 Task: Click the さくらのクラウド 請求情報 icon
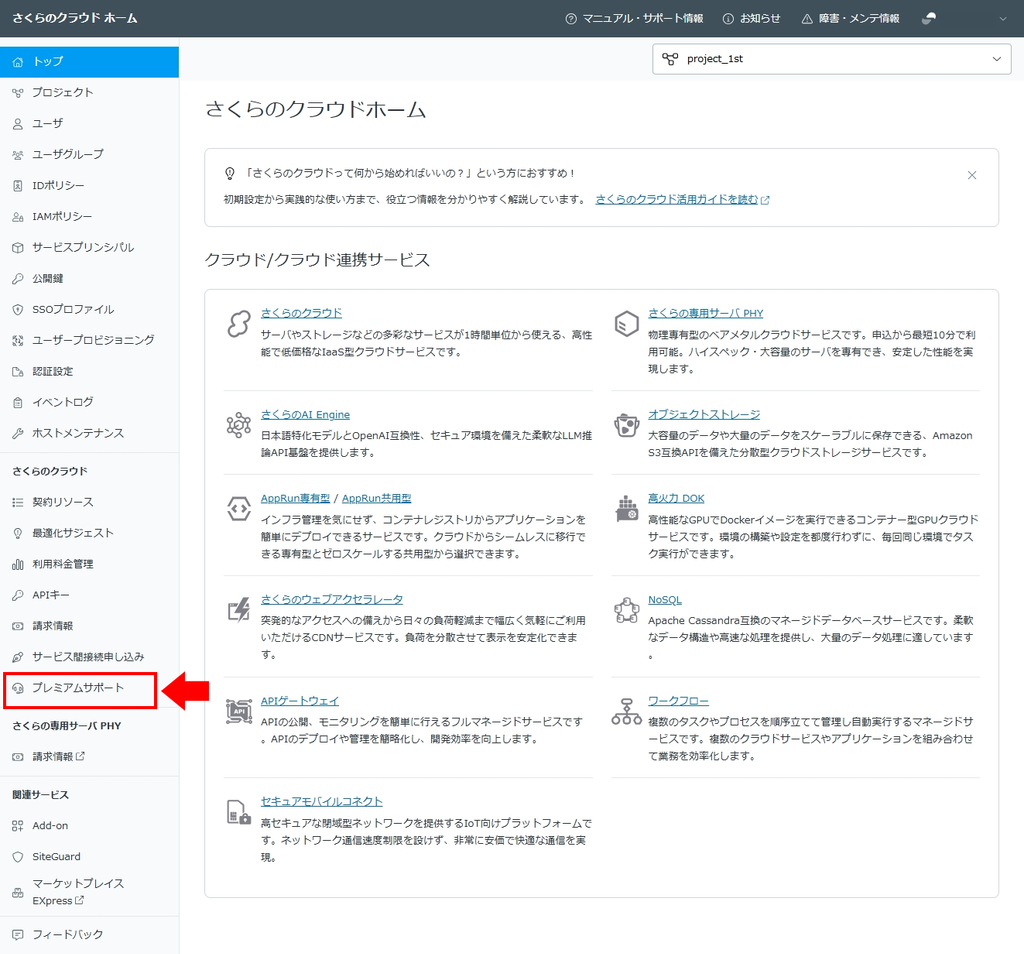pyautogui.click(x=18, y=626)
